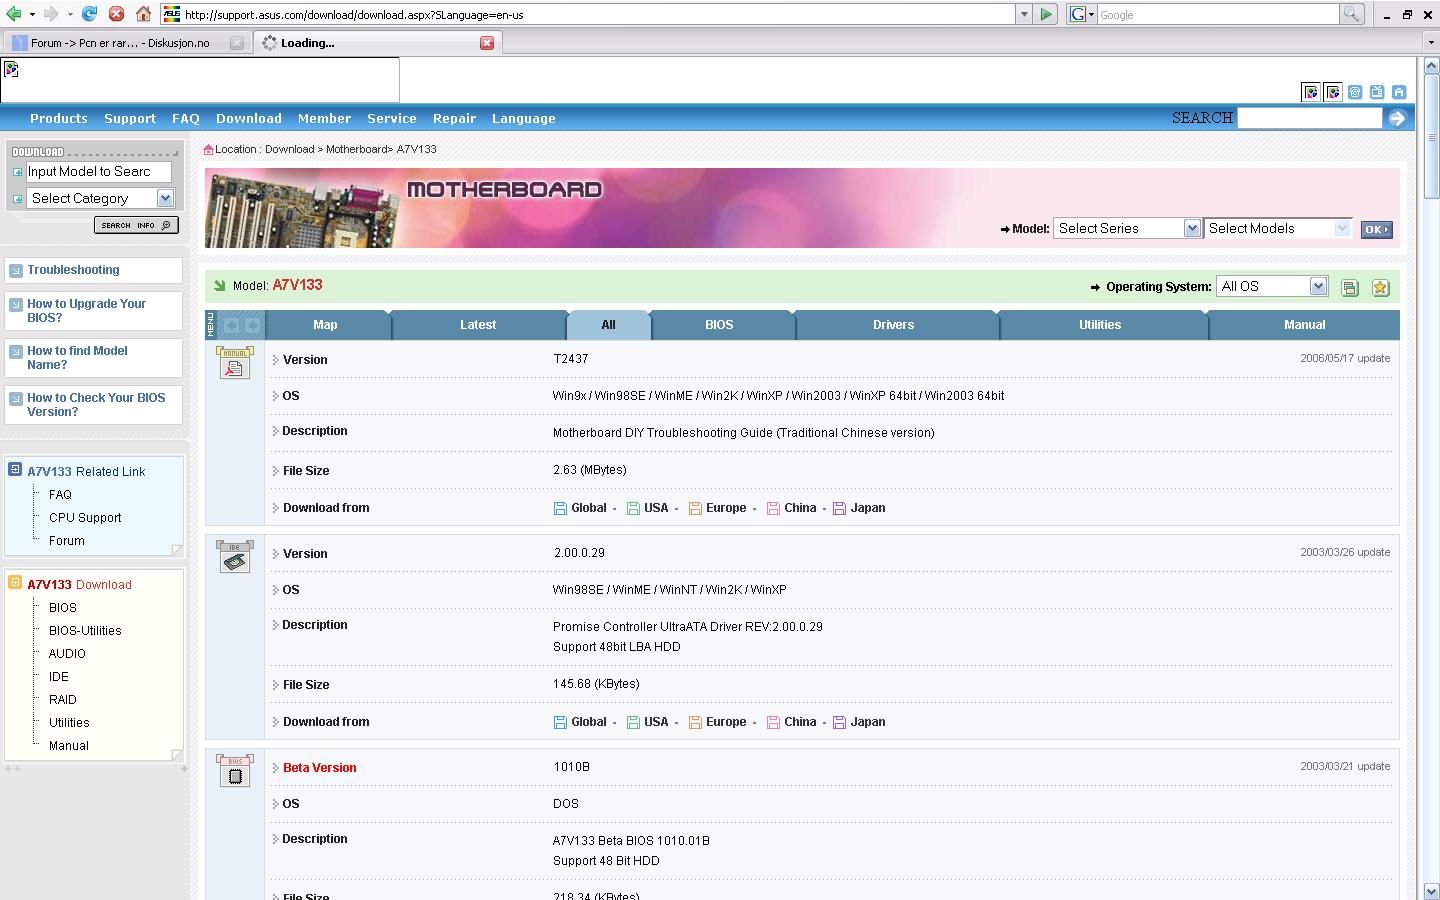This screenshot has height=900, width=1440.
Task: Go to the browser home page icon
Action: coord(143,14)
